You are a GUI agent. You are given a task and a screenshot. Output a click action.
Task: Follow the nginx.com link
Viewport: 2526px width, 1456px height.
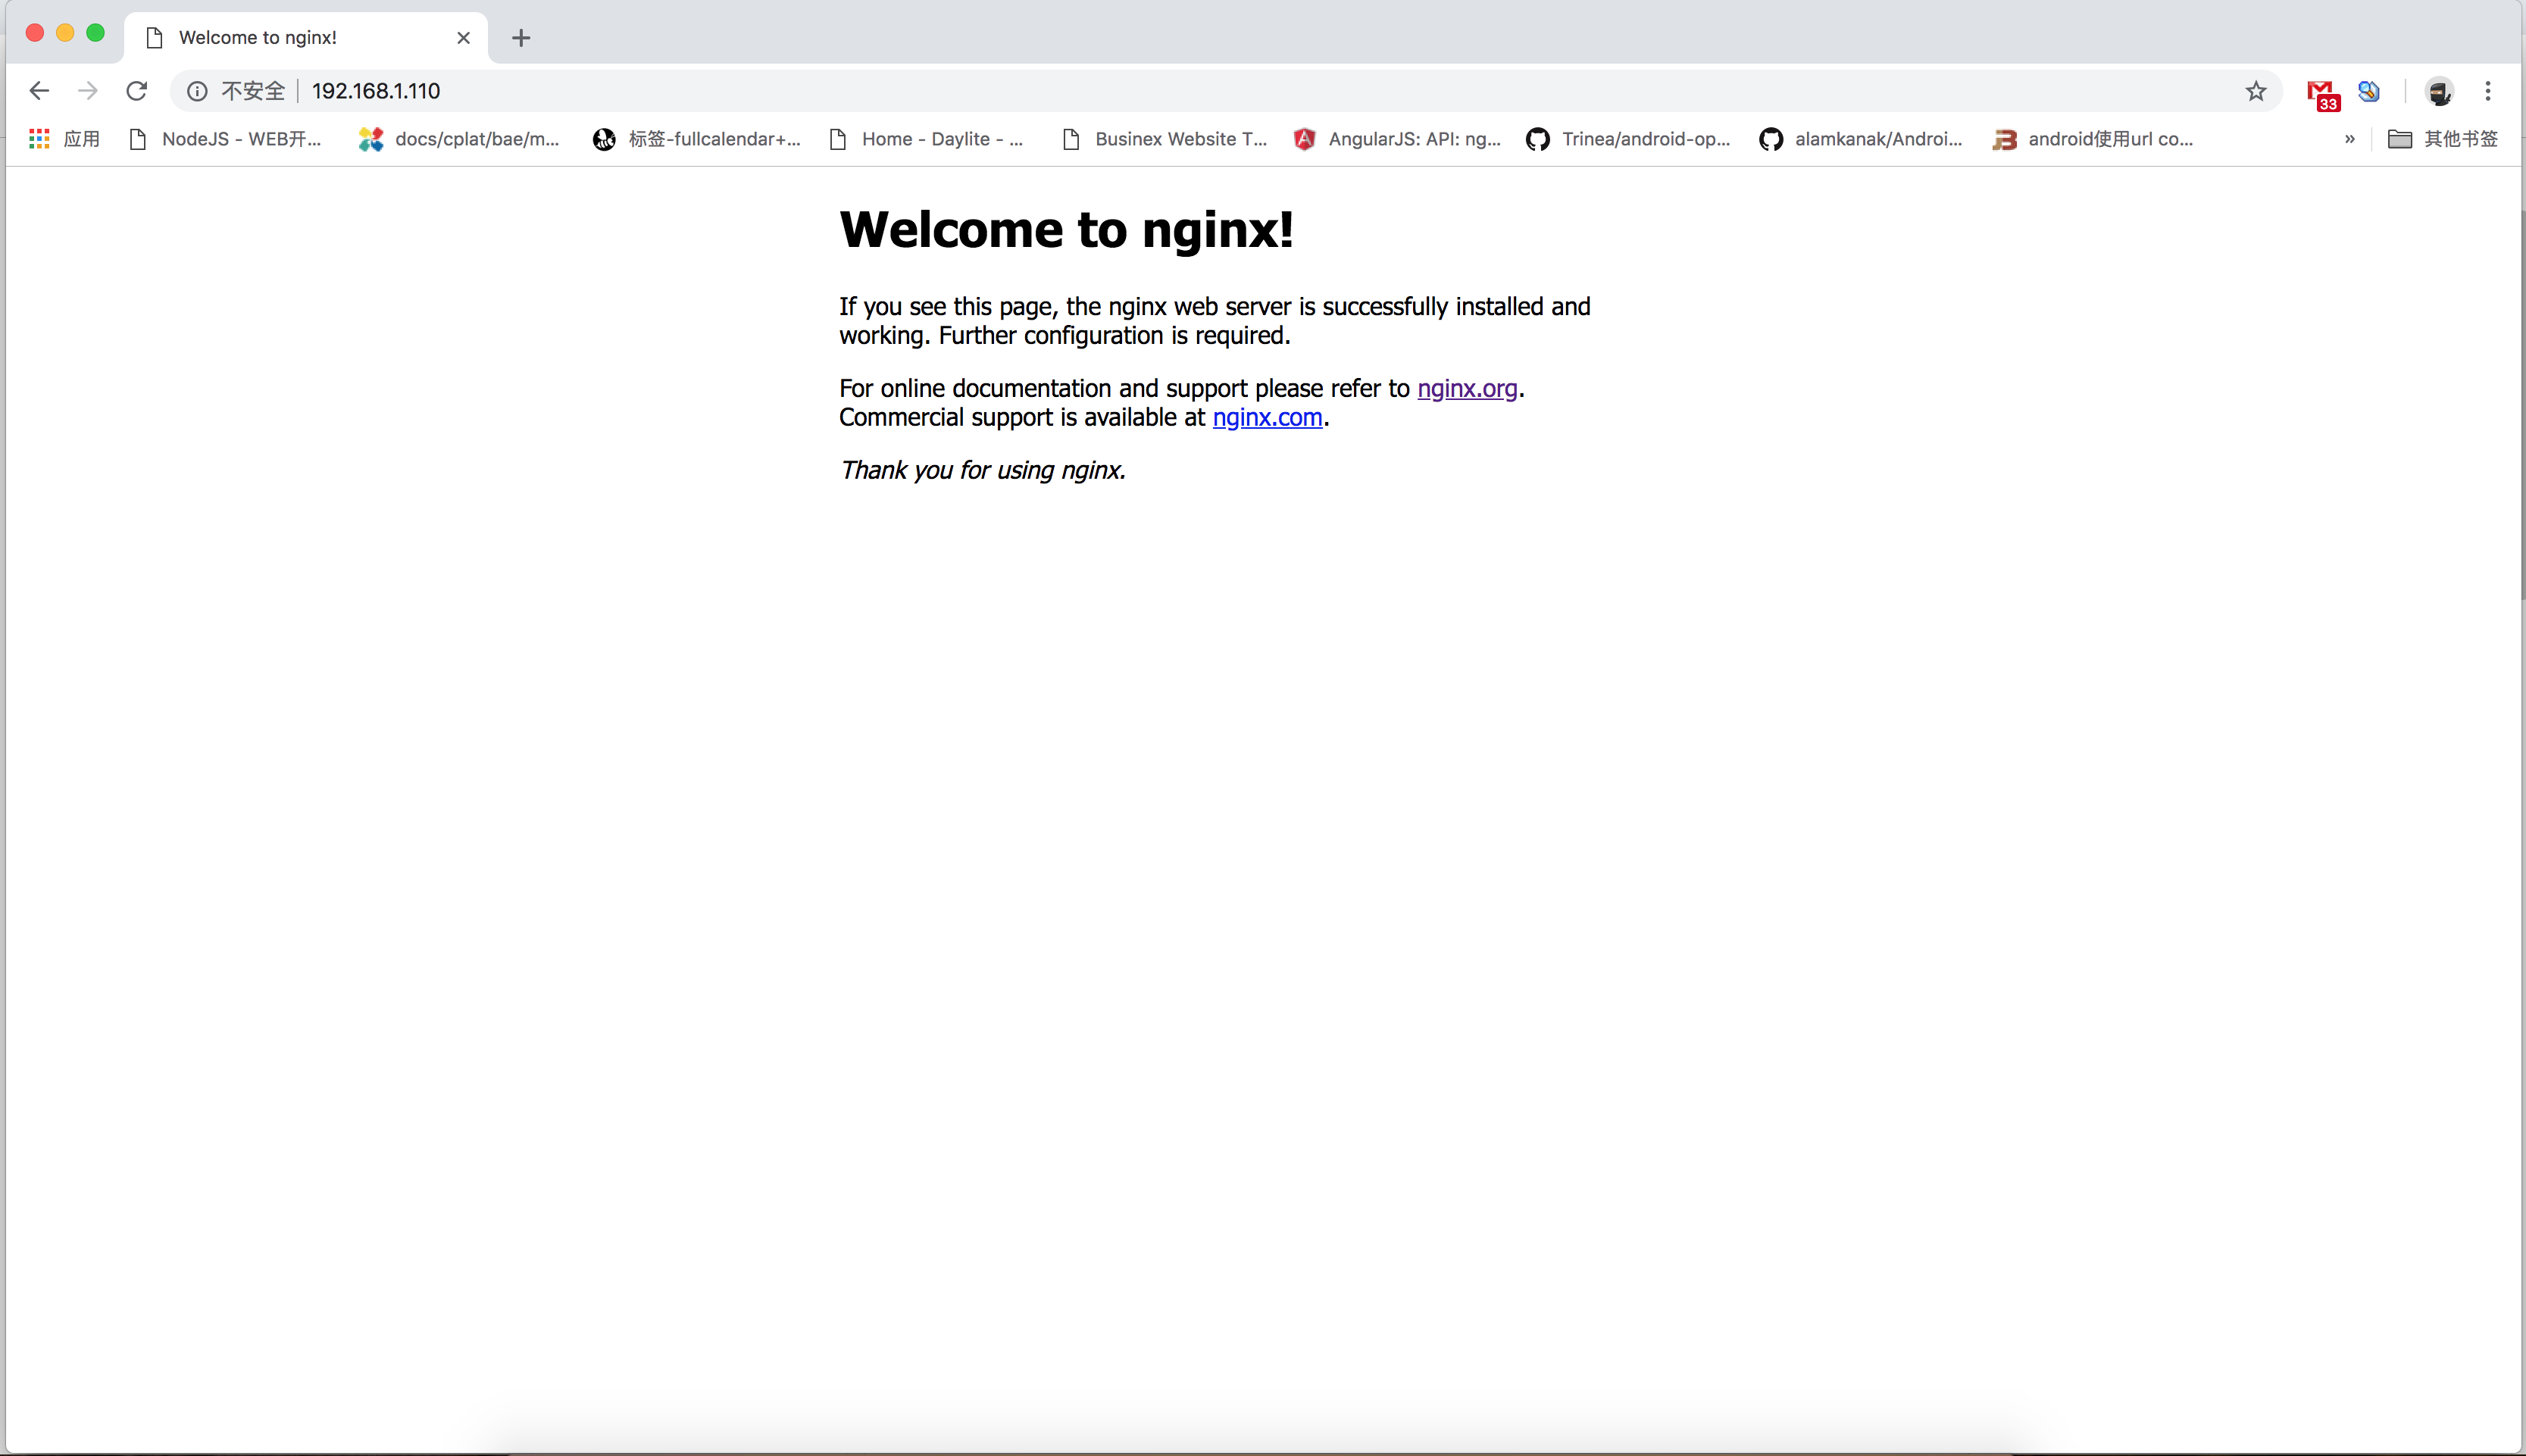pos(1267,417)
